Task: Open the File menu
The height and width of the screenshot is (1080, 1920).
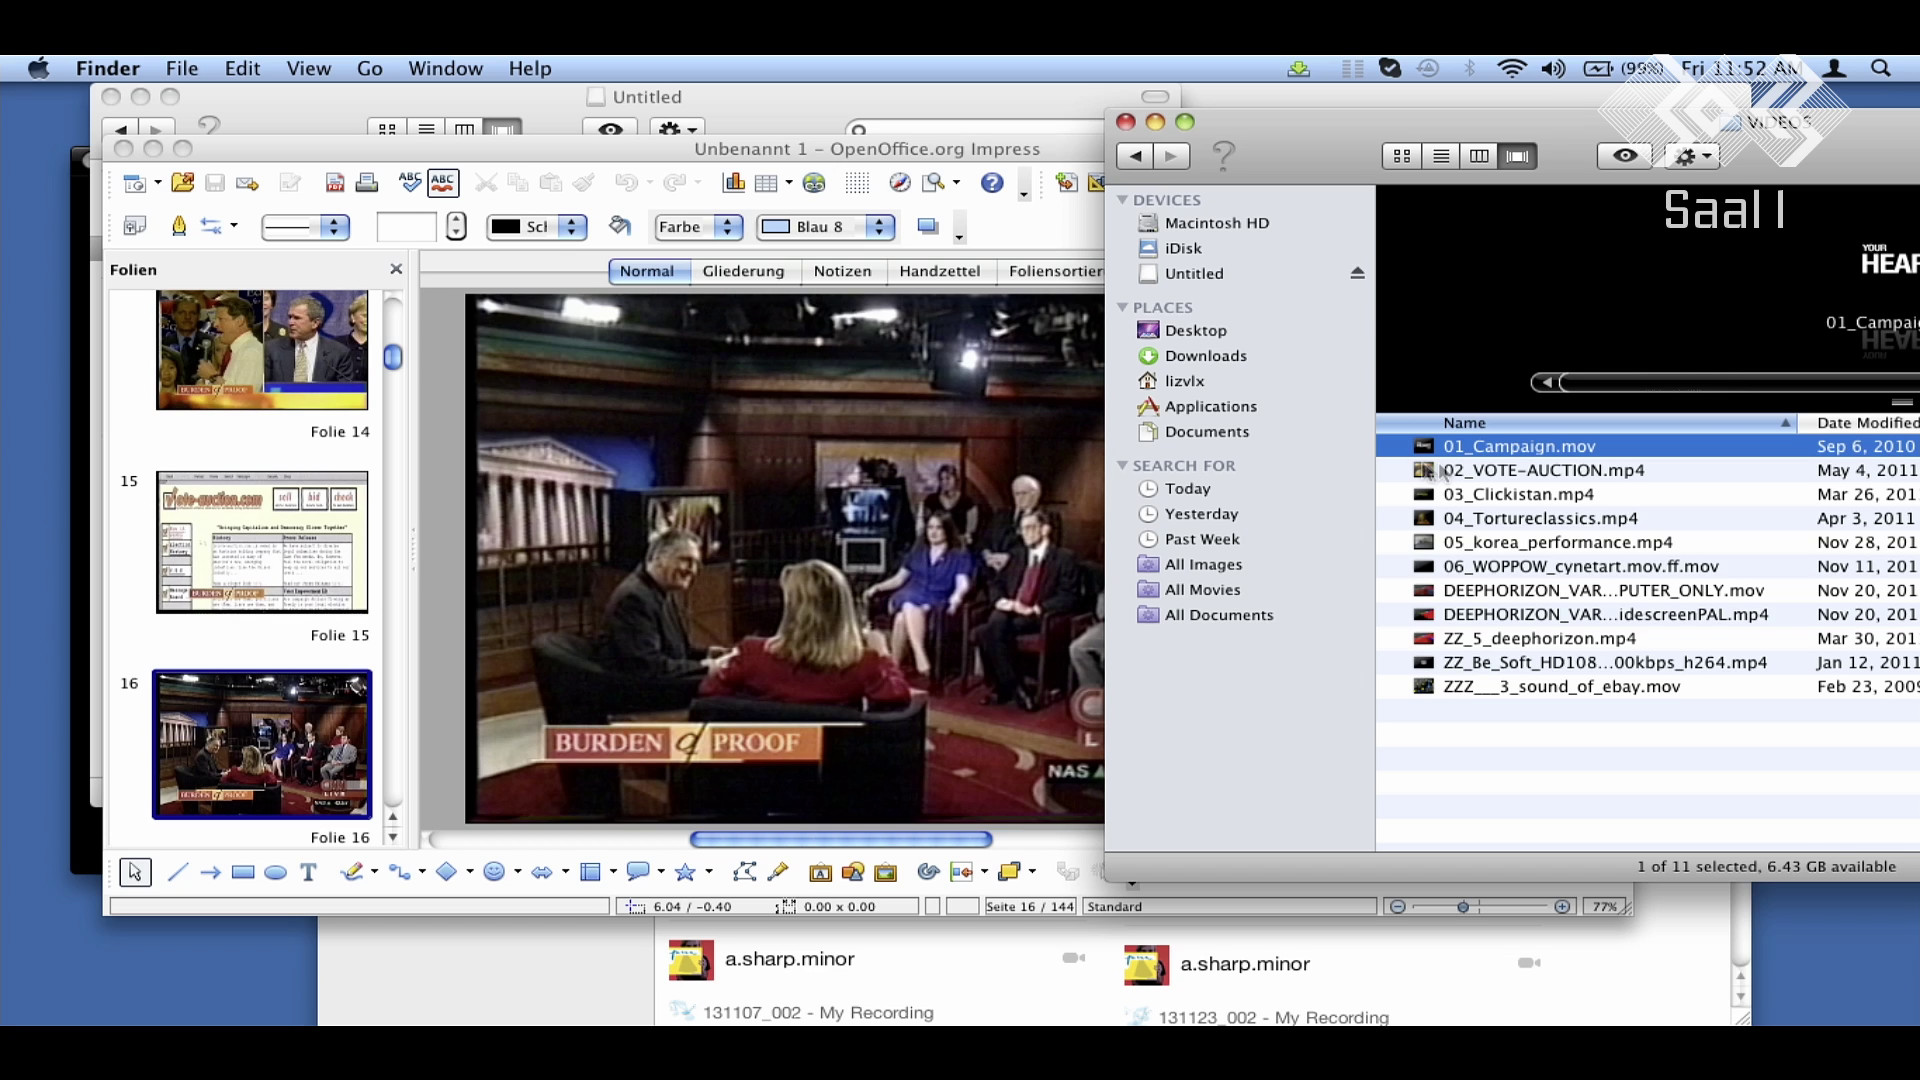Action: (182, 68)
